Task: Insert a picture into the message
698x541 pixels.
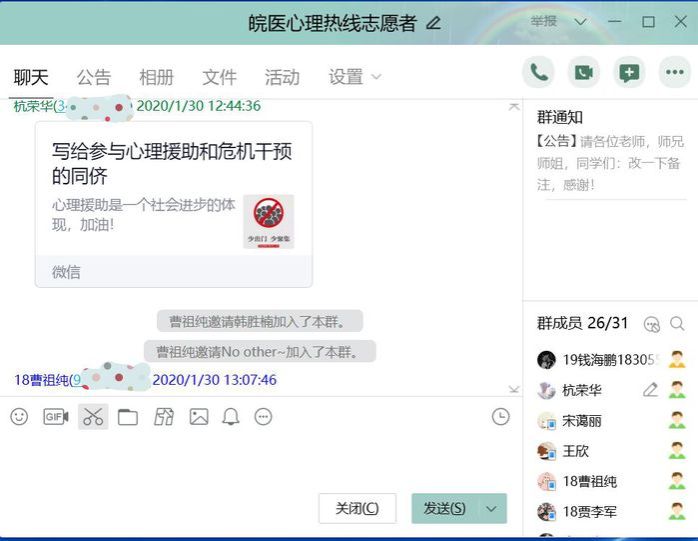Action: [x=199, y=417]
